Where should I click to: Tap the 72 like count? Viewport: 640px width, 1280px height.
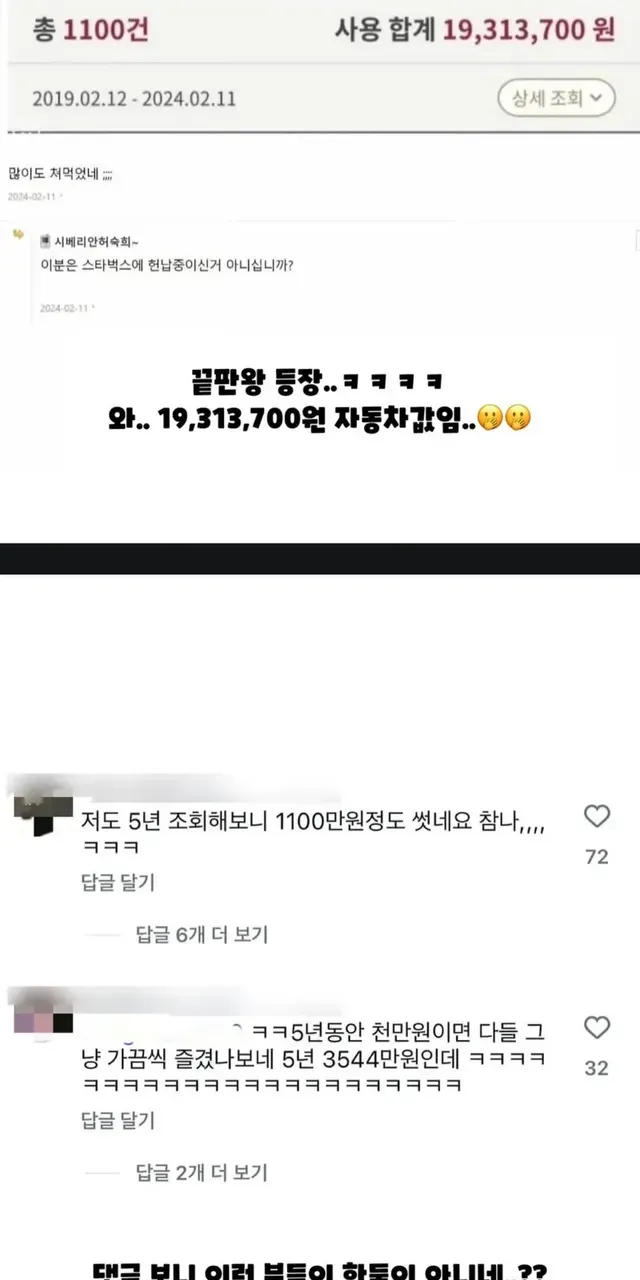pyautogui.click(x=597, y=857)
